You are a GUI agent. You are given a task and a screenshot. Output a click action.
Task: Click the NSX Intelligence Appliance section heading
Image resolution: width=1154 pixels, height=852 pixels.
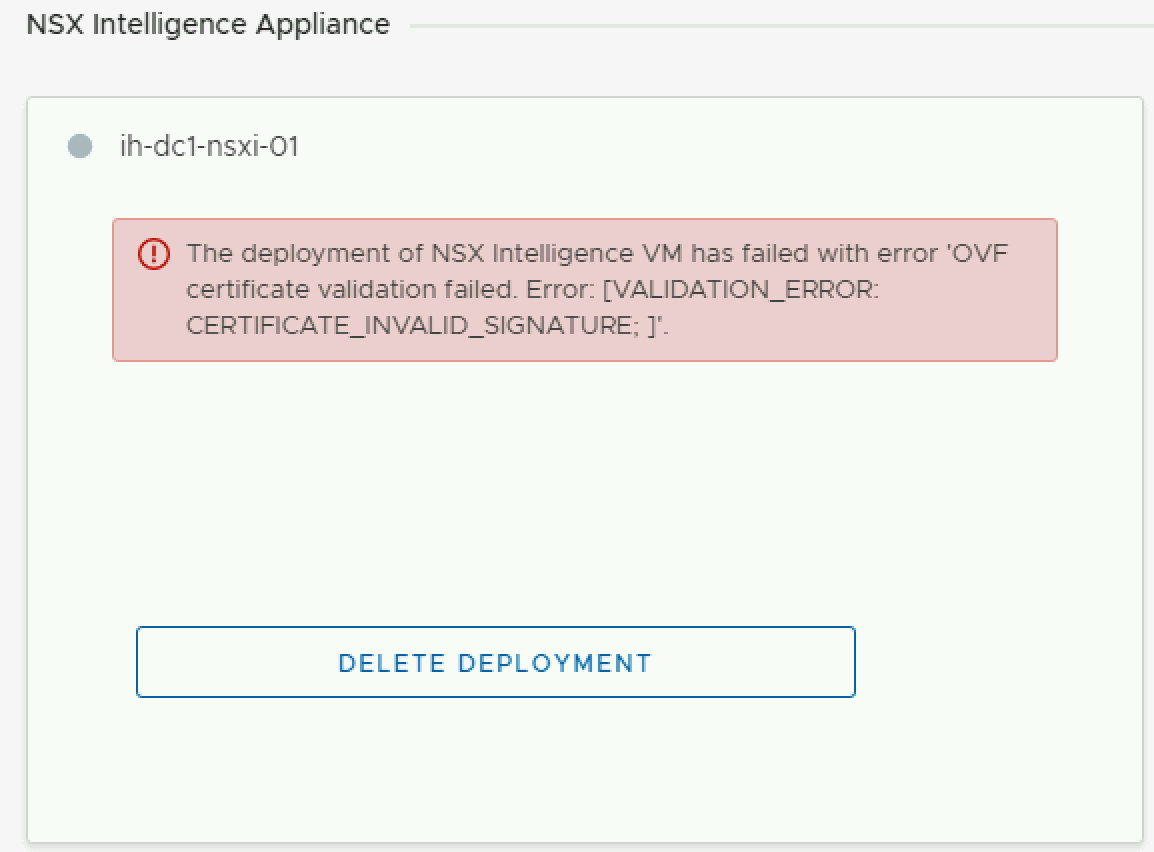pos(208,24)
